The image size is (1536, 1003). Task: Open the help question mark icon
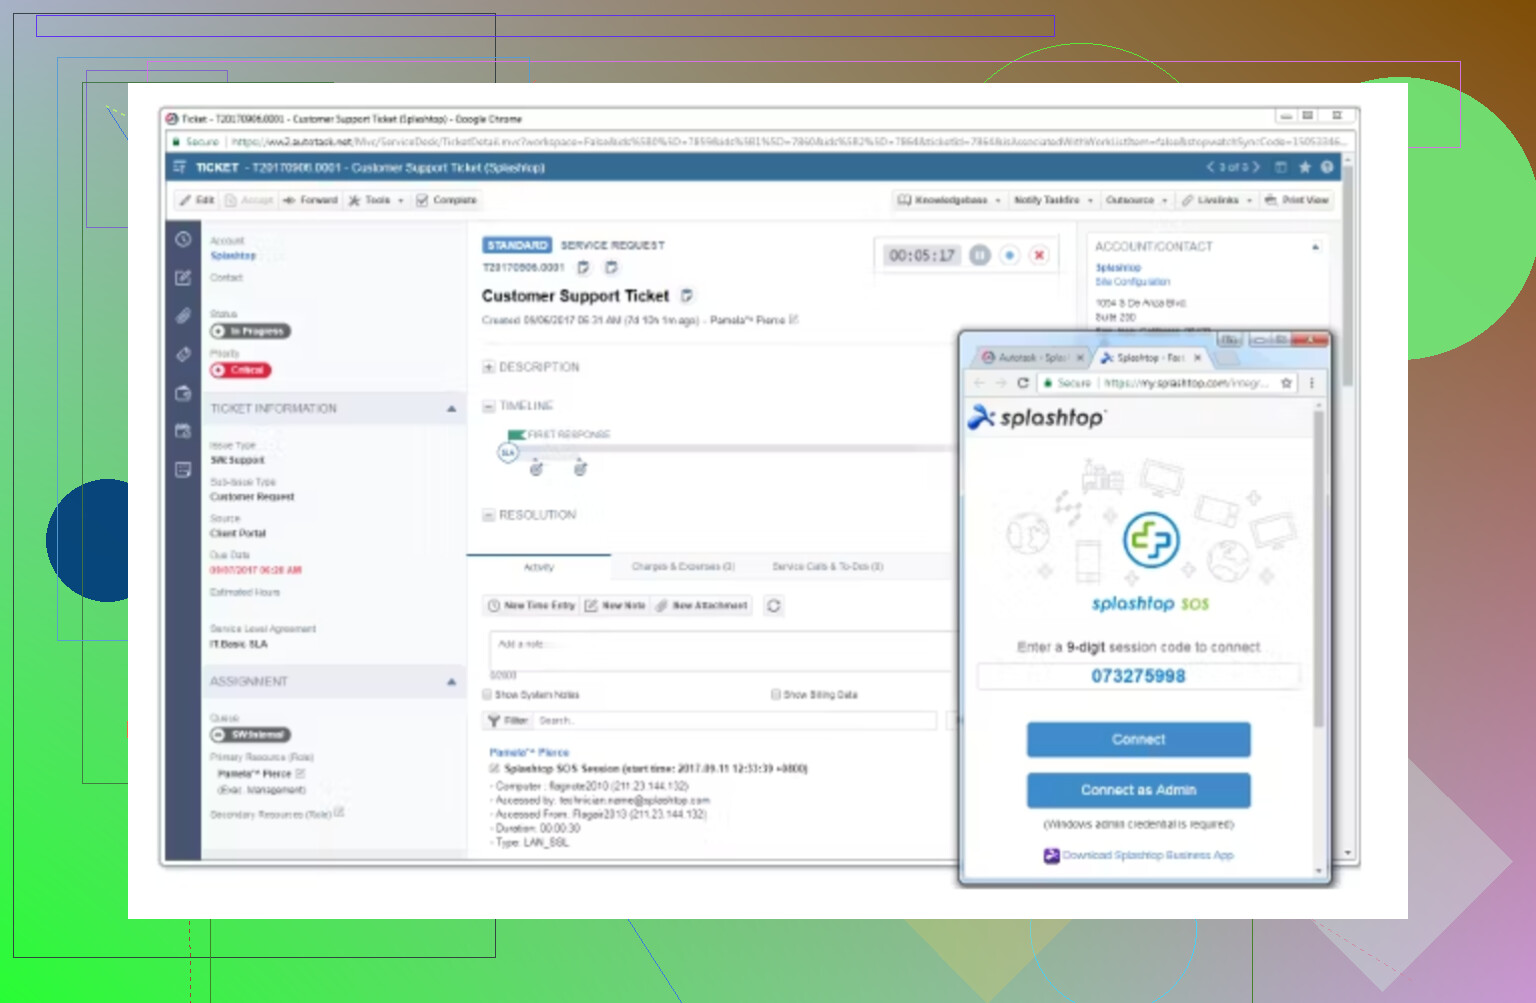pos(1327,167)
